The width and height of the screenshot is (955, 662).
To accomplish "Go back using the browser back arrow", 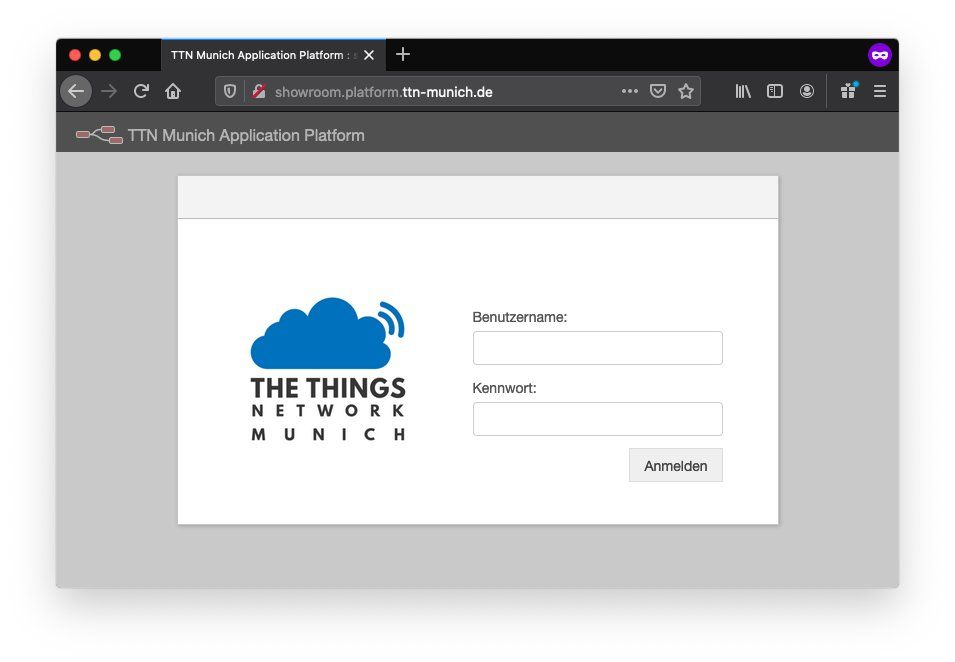I will [x=76, y=91].
